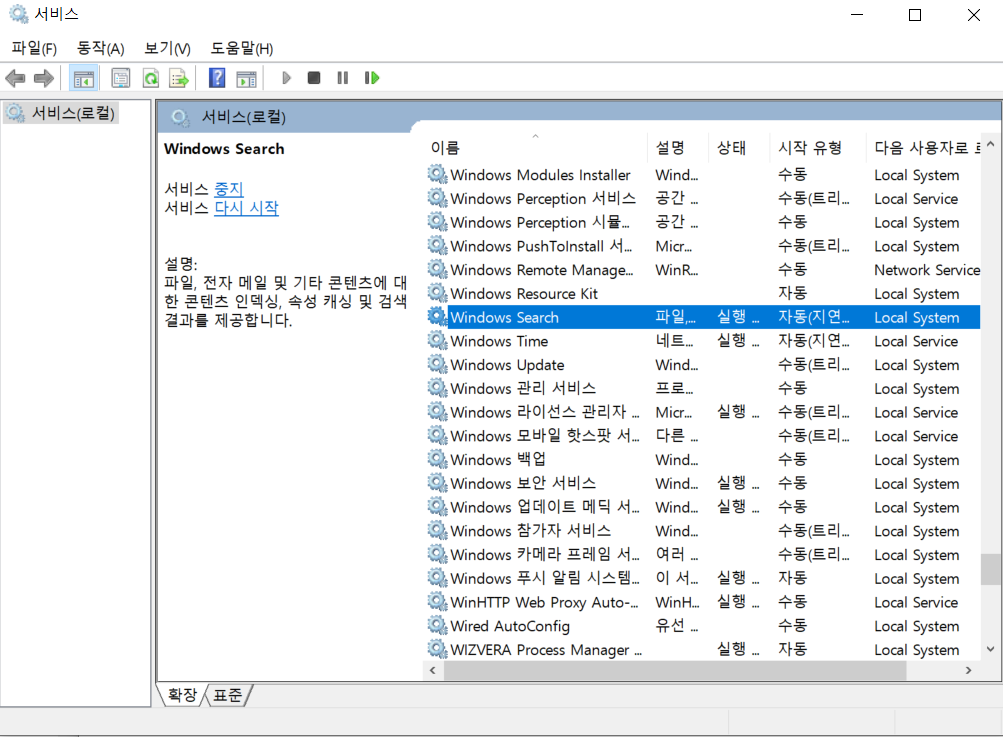
Task: Click the vertical scrollbar thumb
Action: point(991,569)
